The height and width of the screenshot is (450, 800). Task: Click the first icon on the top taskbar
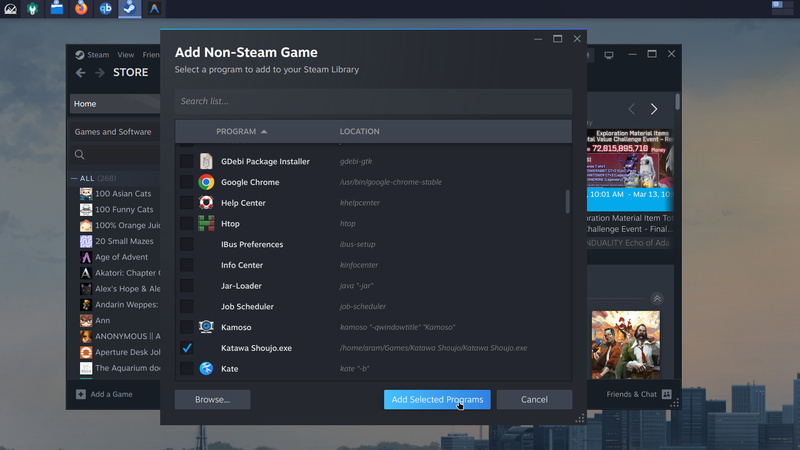click(x=10, y=8)
